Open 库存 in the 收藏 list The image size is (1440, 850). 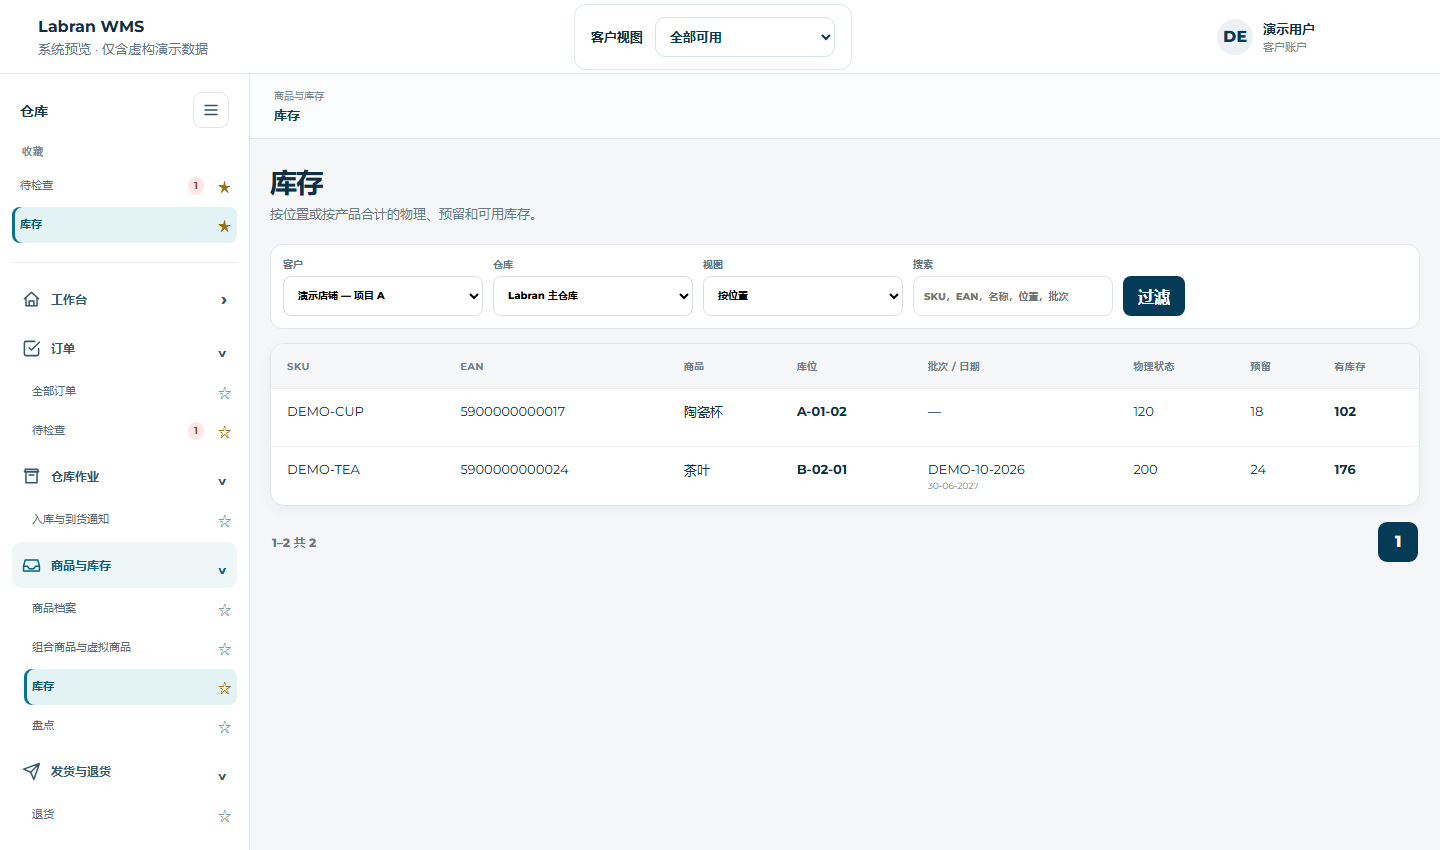coord(31,224)
